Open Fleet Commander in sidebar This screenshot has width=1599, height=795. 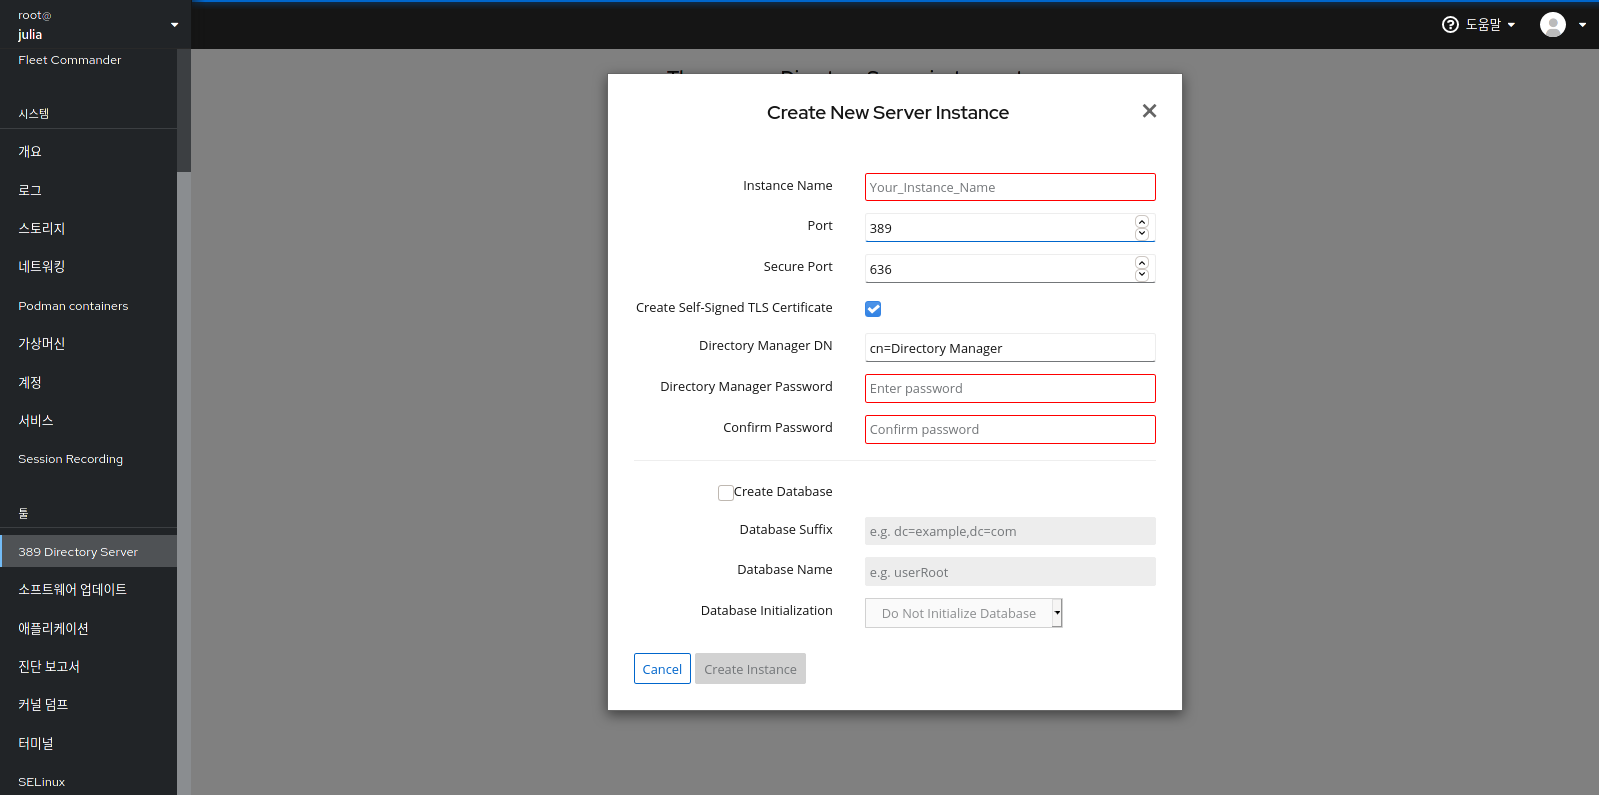88,60
